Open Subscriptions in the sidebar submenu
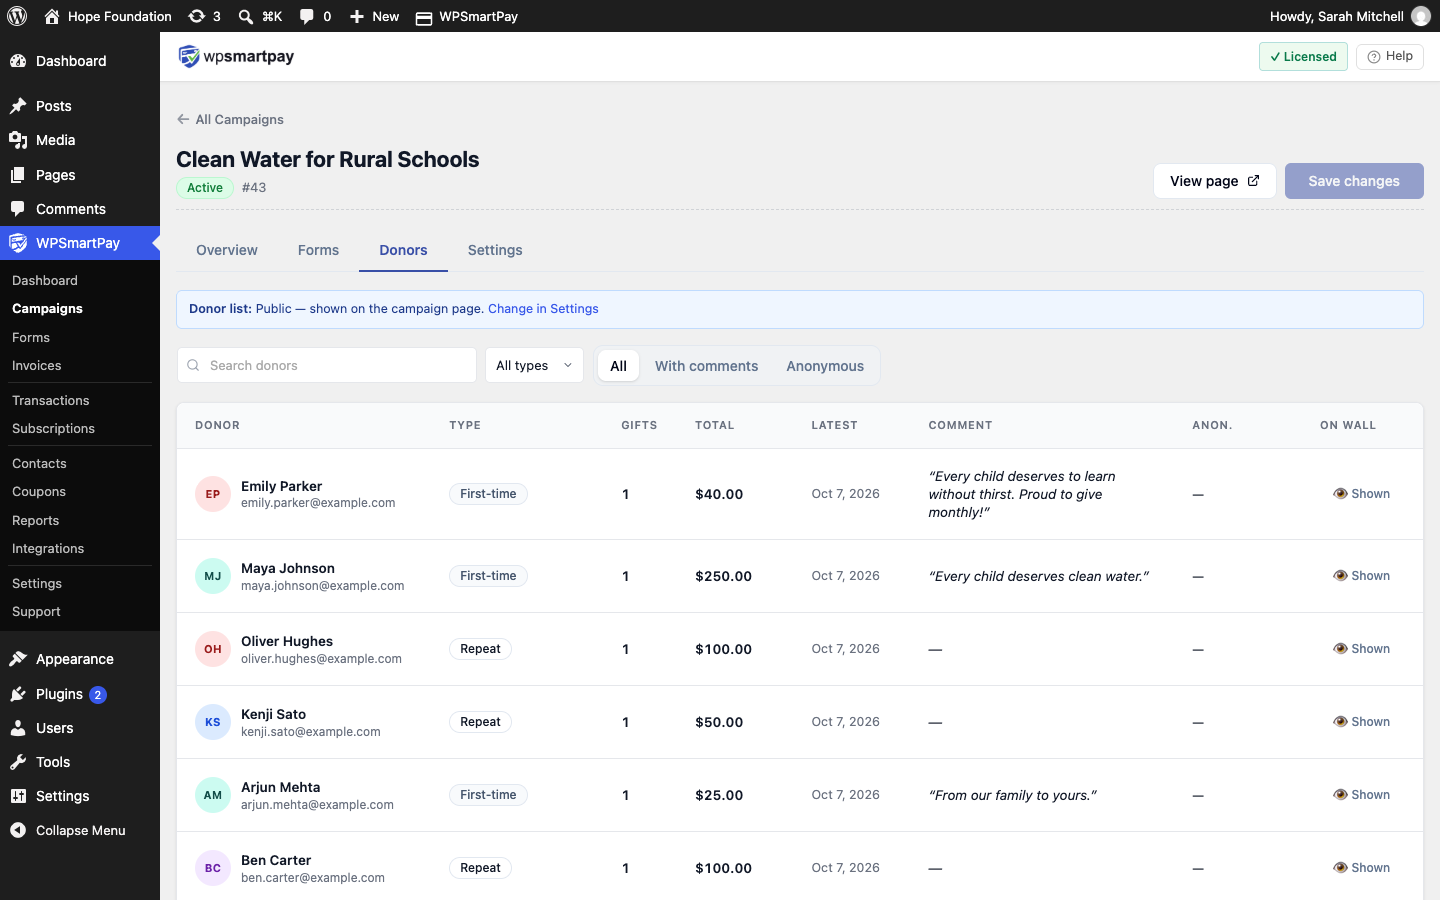This screenshot has height=900, width=1440. coord(53,428)
